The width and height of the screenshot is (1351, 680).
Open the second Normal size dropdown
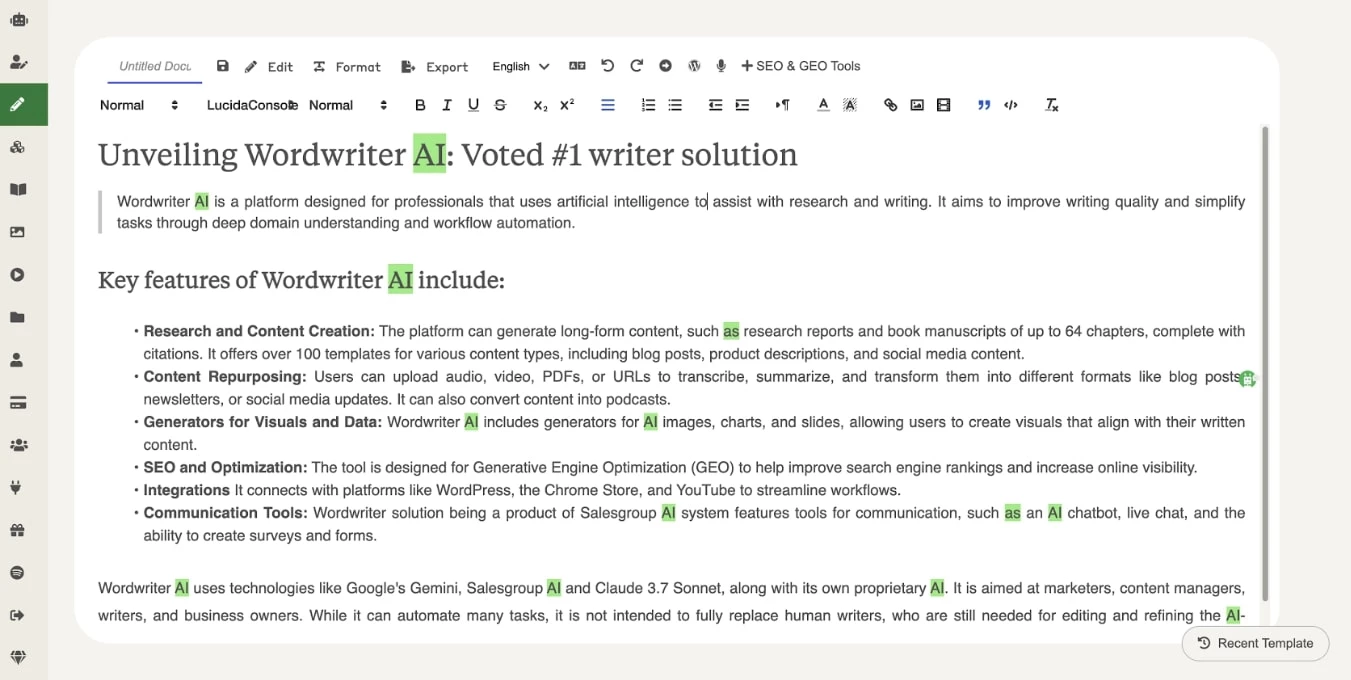(348, 105)
